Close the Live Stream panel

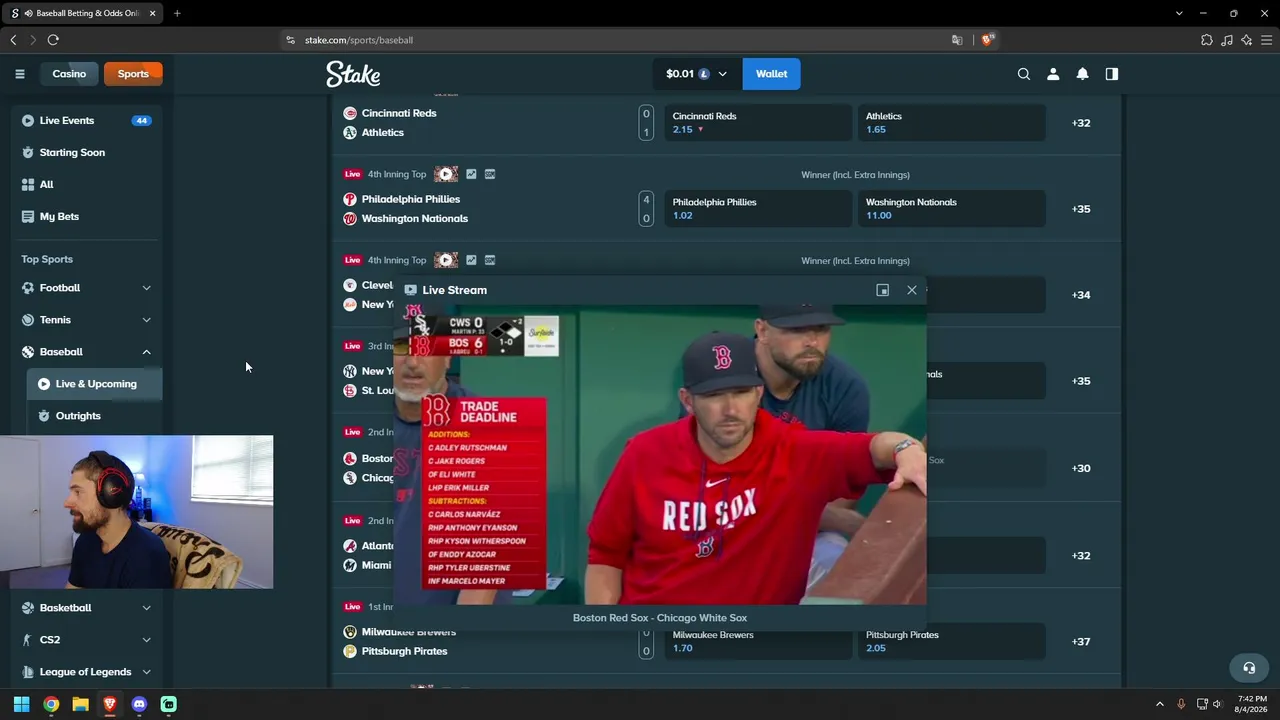911,290
